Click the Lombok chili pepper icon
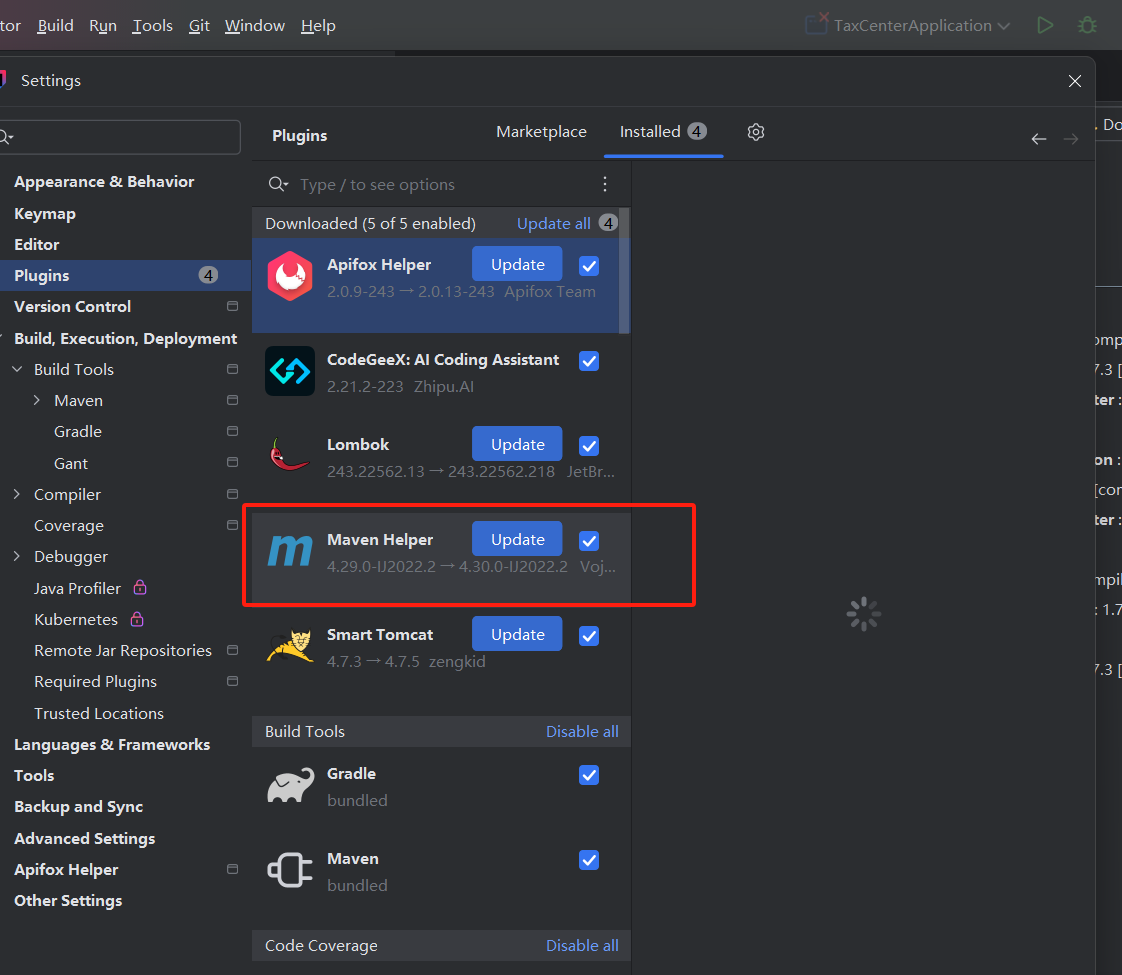 (290, 455)
